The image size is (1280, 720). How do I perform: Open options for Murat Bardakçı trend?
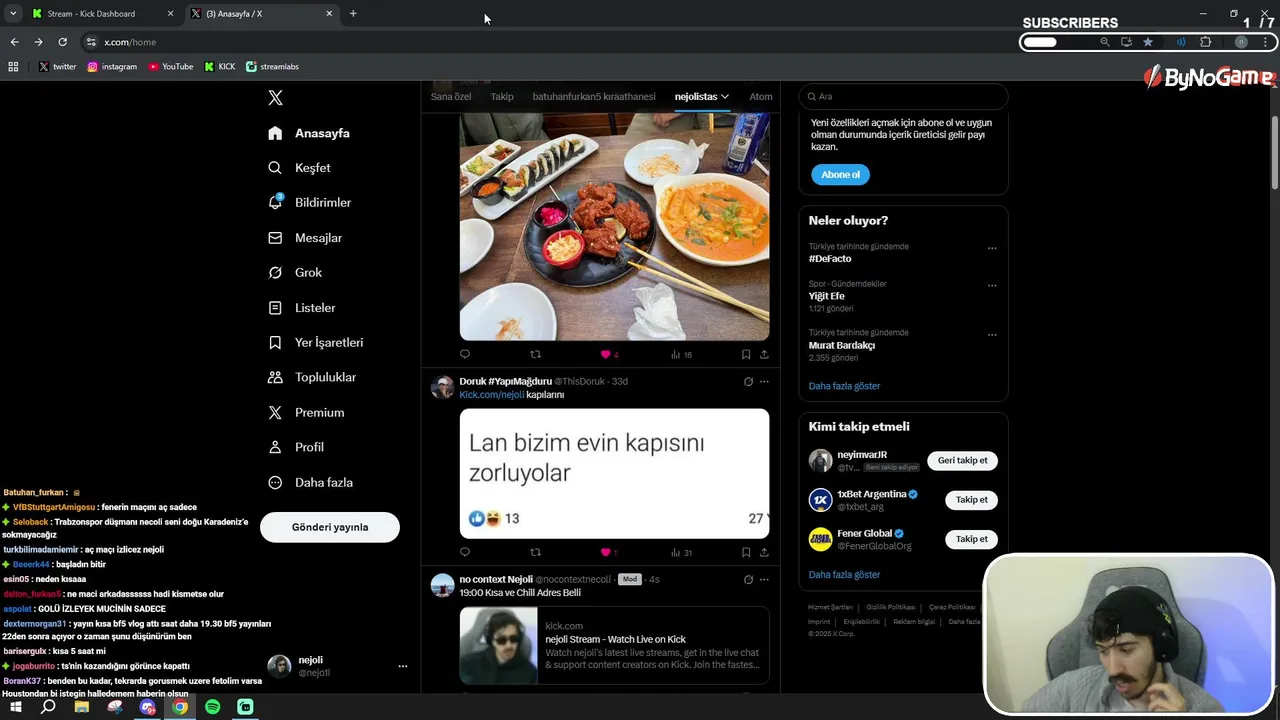click(x=992, y=333)
